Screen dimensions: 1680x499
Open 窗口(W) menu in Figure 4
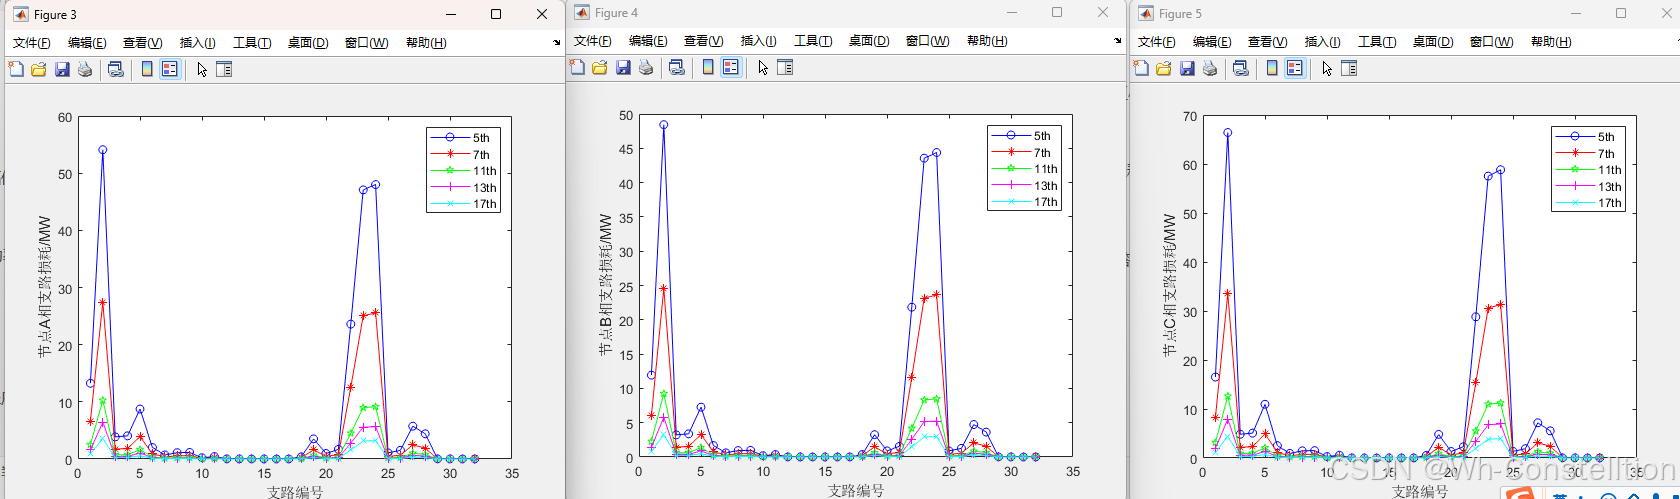927,41
